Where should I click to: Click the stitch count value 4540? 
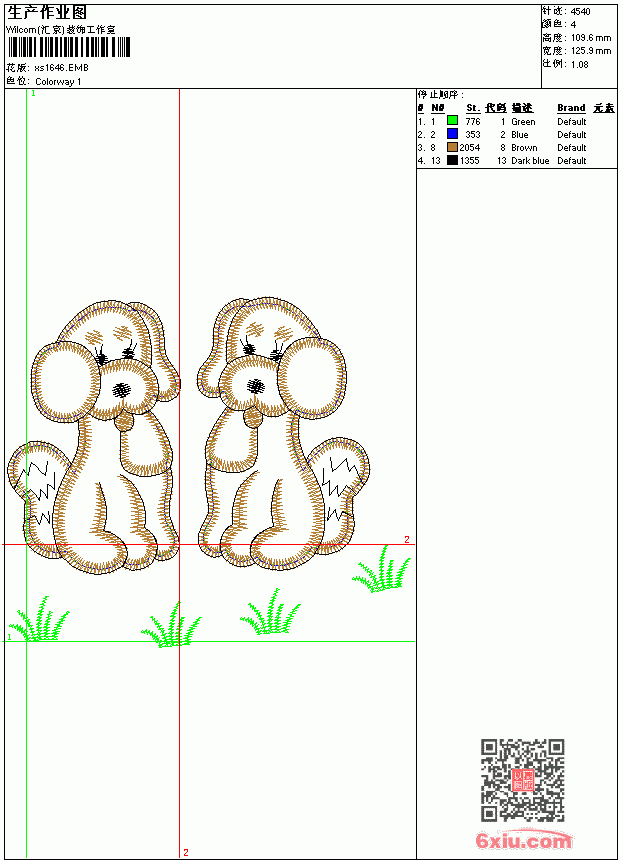pos(580,12)
